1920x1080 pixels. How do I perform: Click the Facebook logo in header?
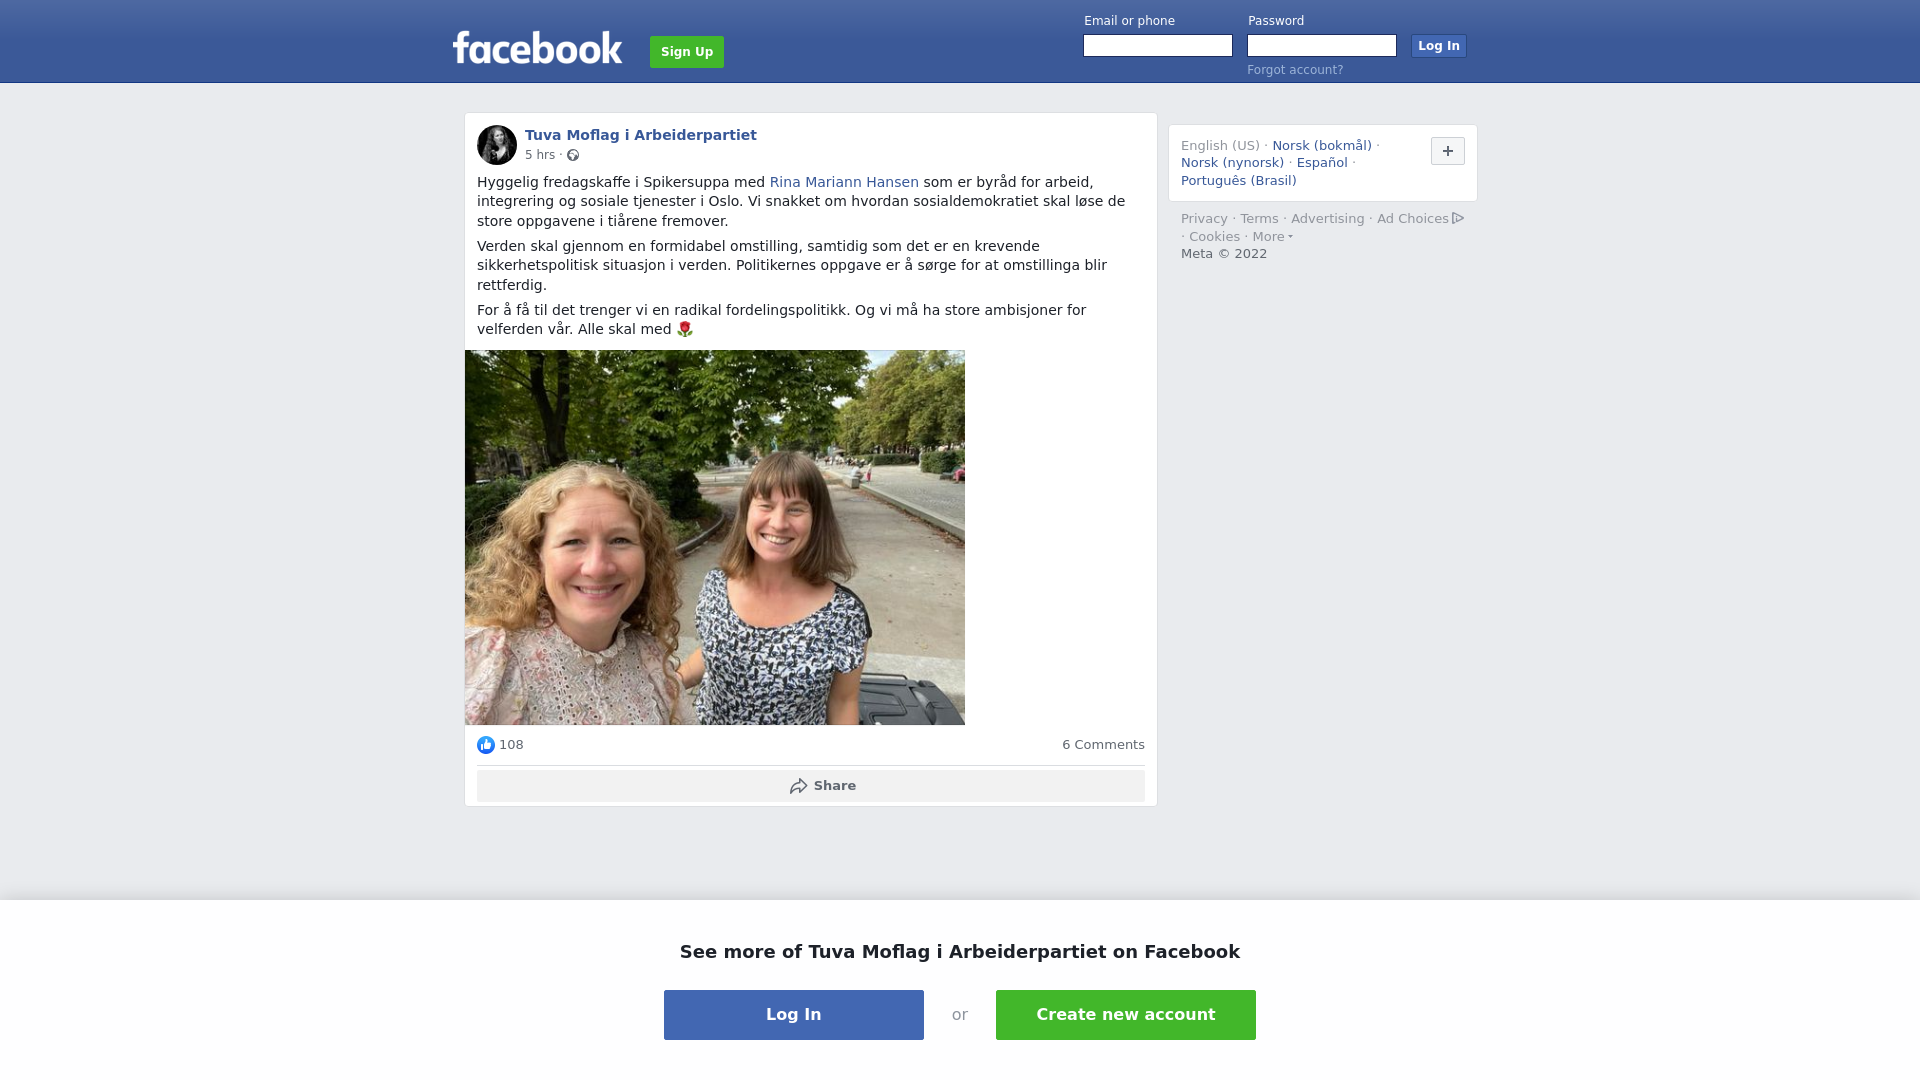coord(537,48)
